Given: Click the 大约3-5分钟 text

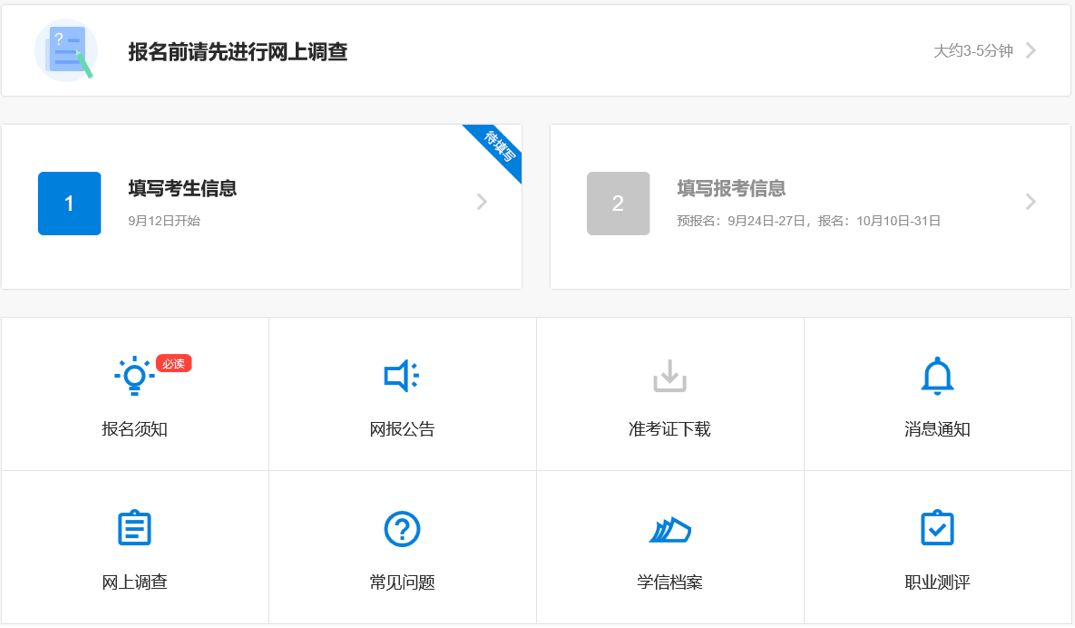Looking at the screenshot, I should (972, 51).
